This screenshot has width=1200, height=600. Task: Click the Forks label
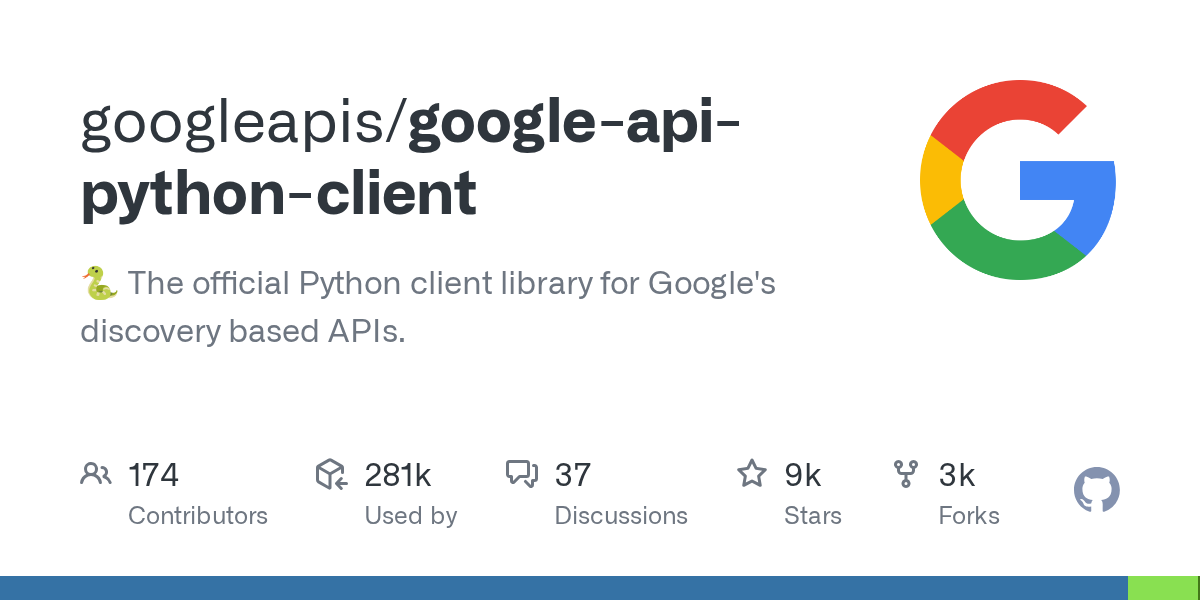coord(969,516)
